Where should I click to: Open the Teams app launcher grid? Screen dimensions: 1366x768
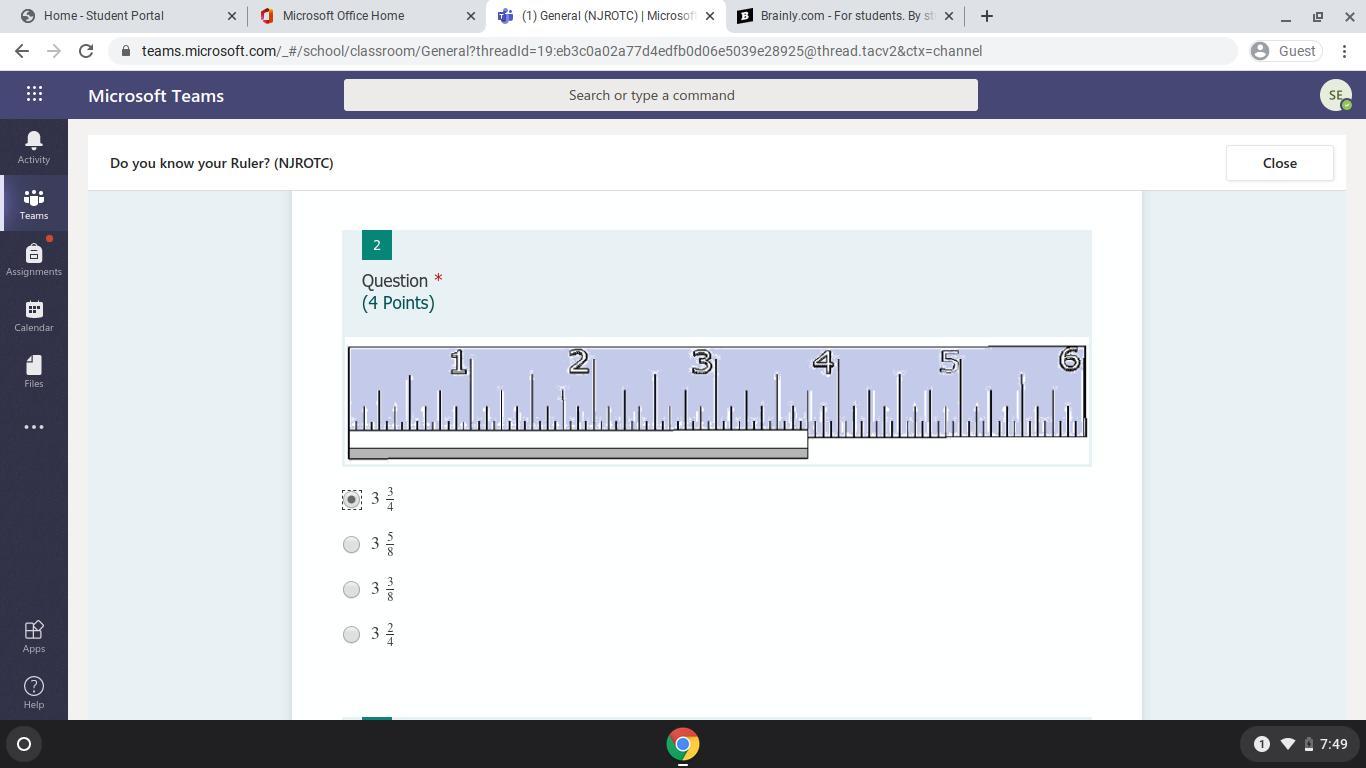click(34, 94)
